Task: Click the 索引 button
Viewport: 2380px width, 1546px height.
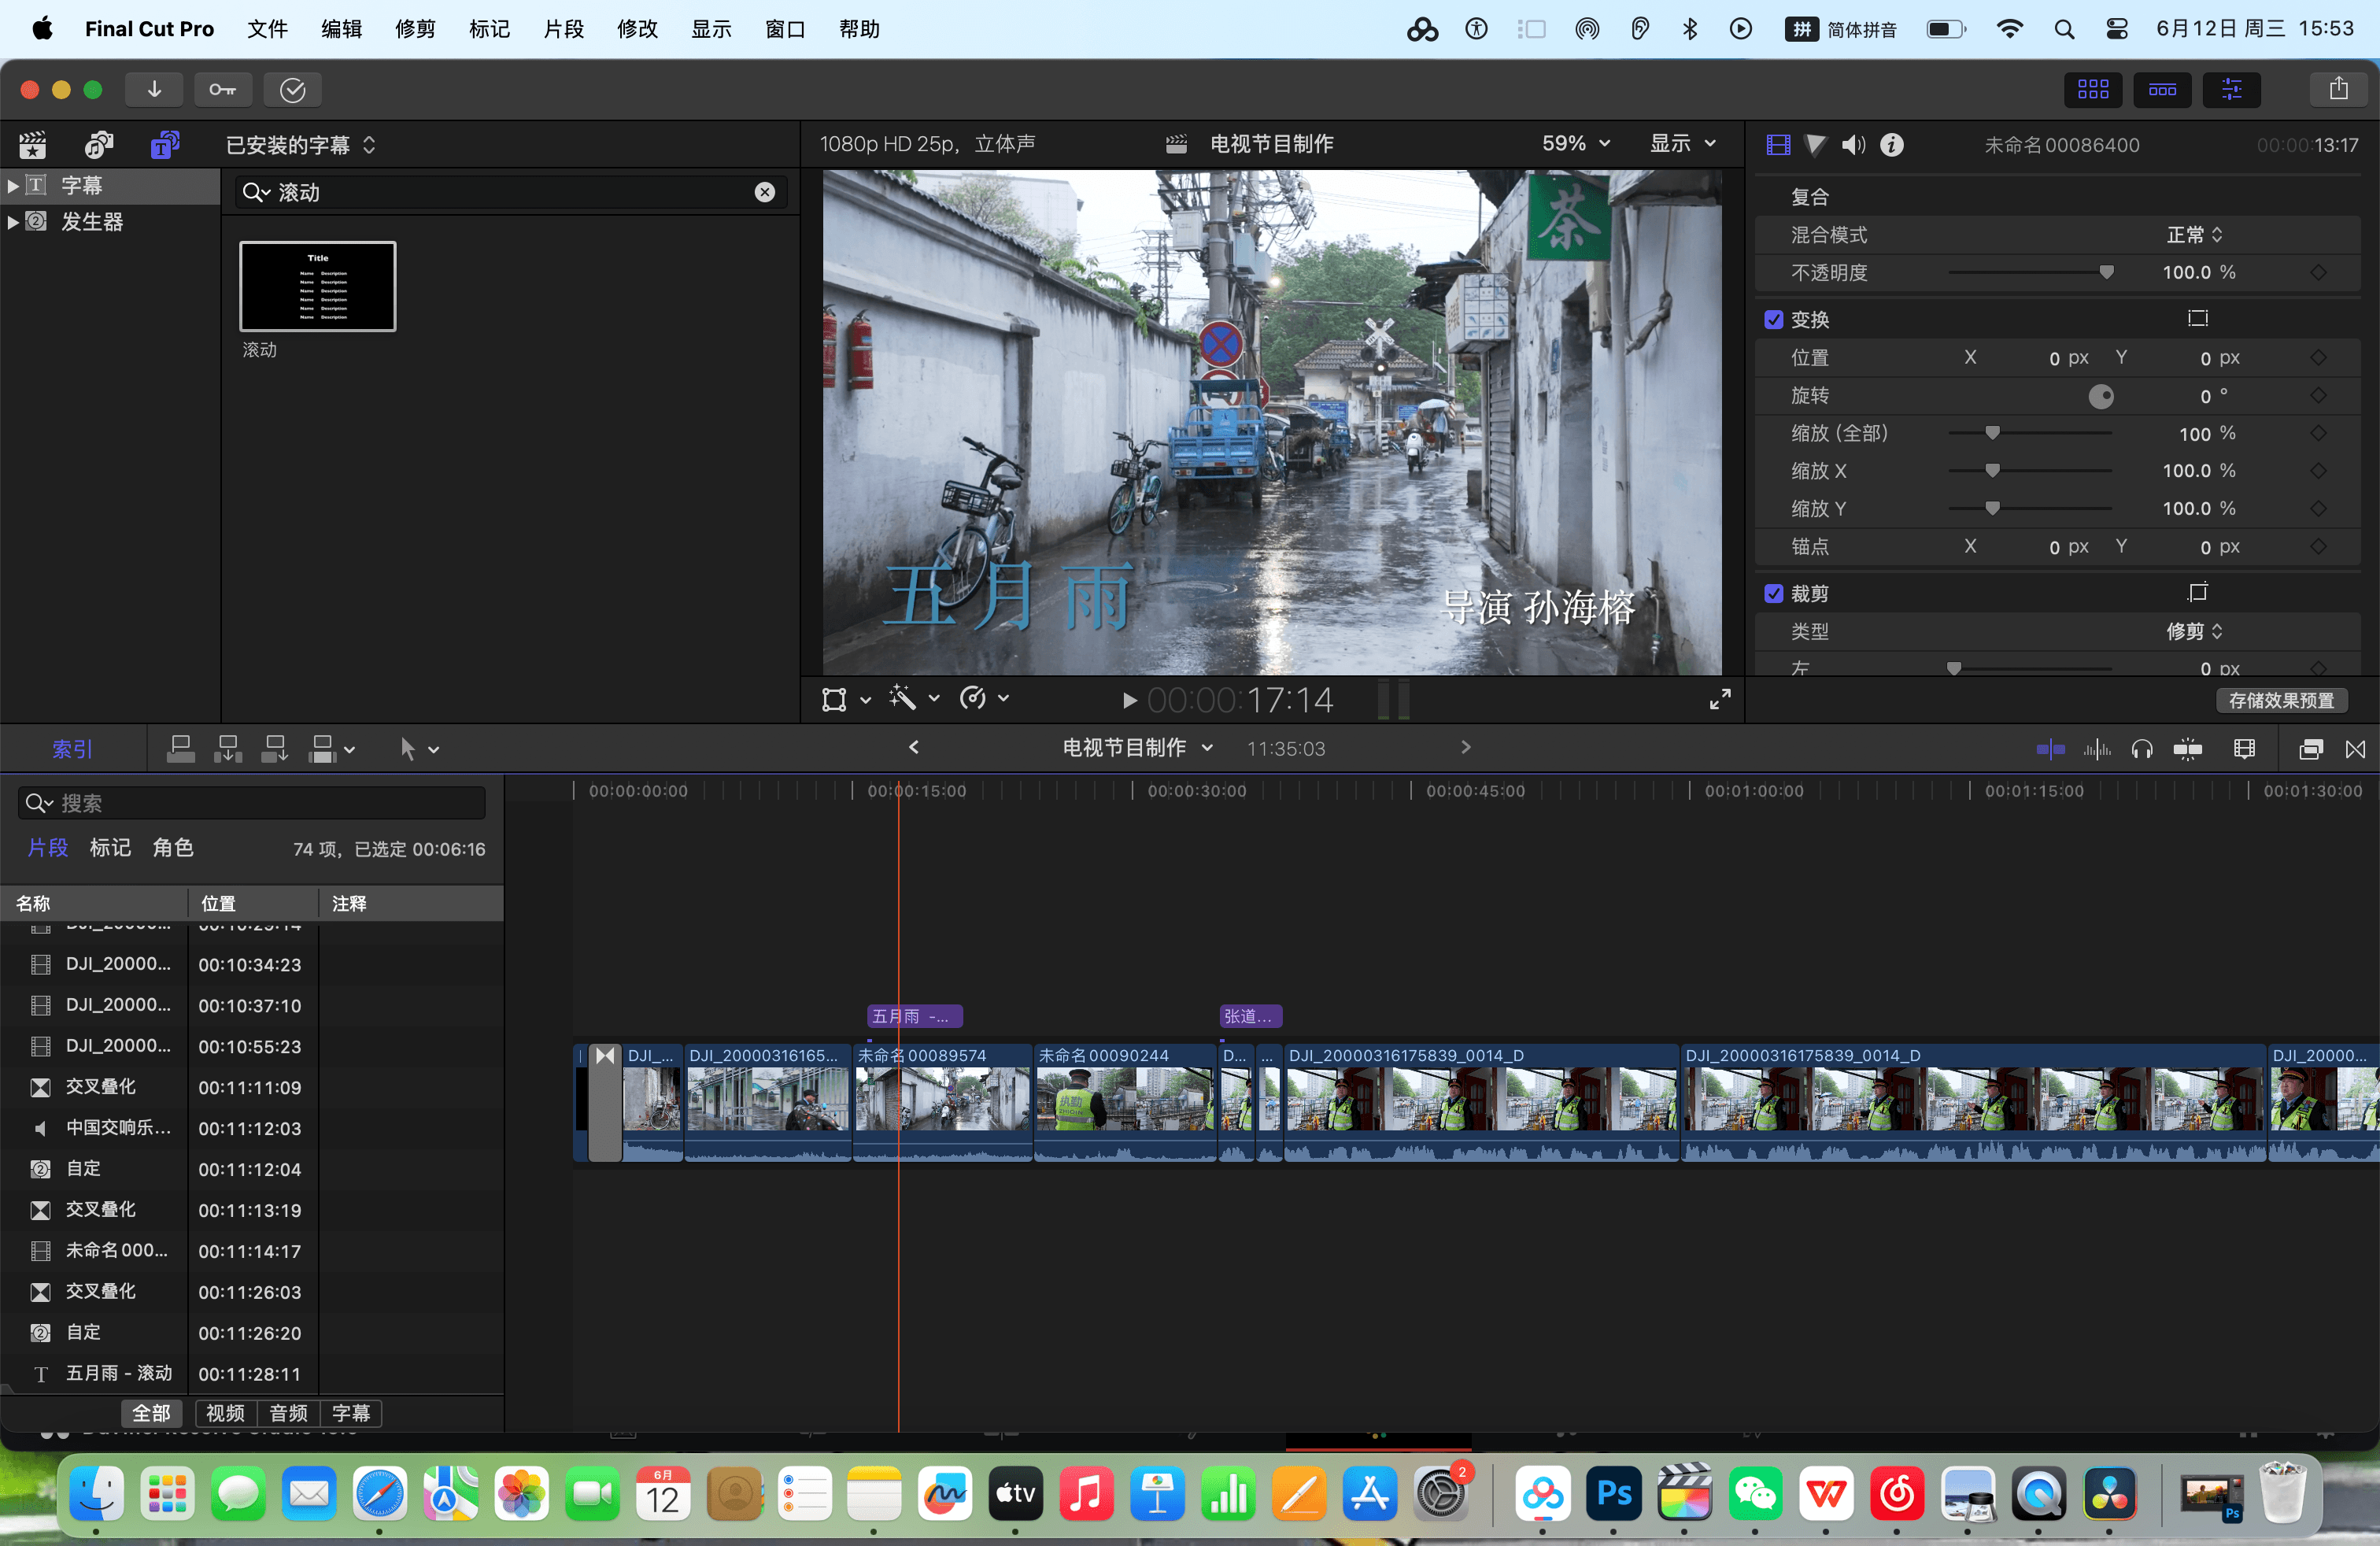Action: coord(72,749)
